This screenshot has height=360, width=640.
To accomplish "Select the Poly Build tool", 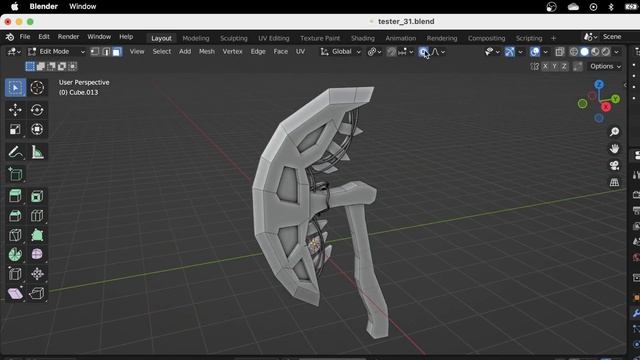I will 37,235.
